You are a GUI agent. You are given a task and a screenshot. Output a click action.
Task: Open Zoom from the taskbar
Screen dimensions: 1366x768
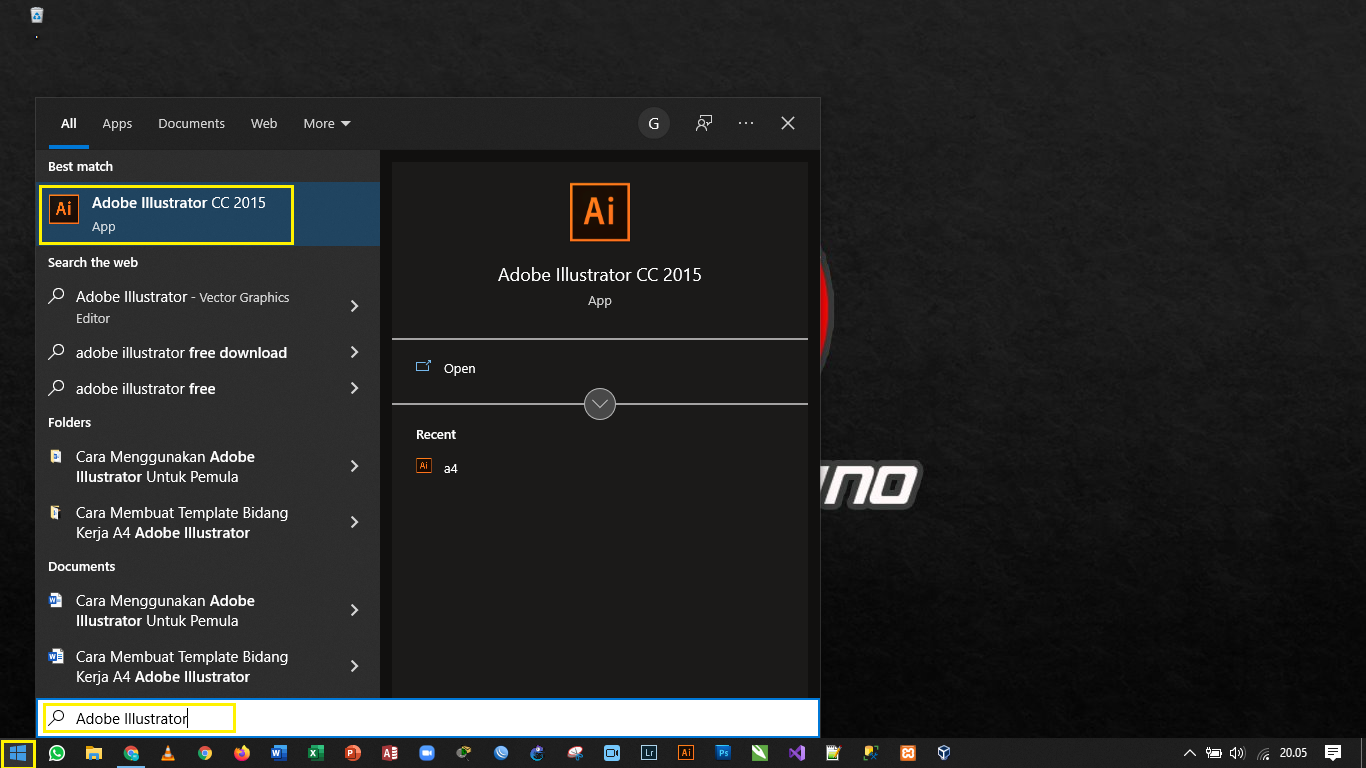click(426, 753)
